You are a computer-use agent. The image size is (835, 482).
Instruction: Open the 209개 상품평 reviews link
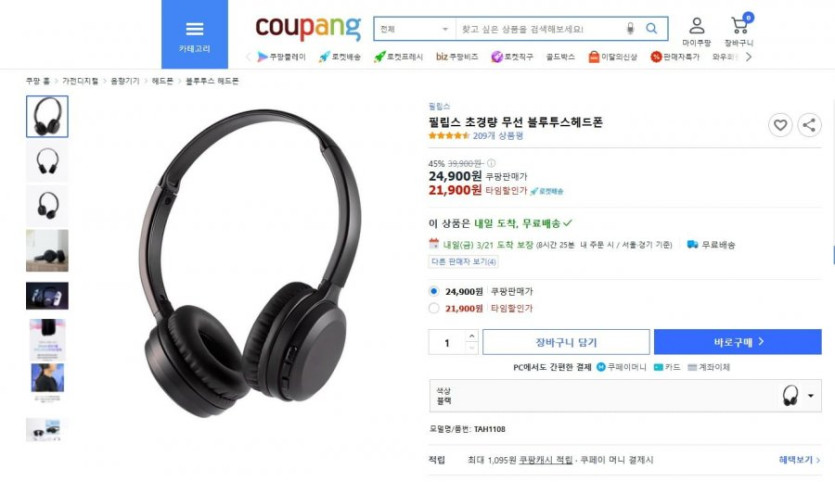498,136
